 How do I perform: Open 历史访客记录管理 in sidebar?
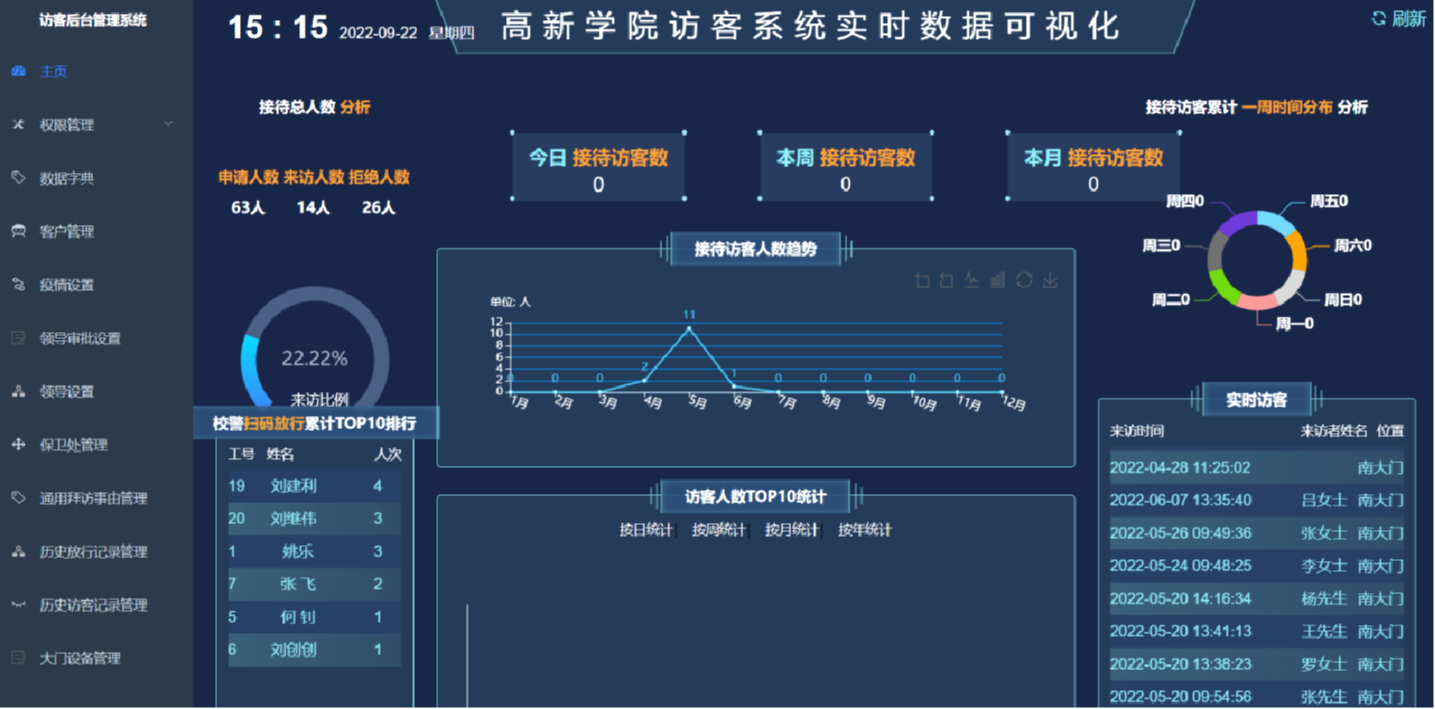92,605
